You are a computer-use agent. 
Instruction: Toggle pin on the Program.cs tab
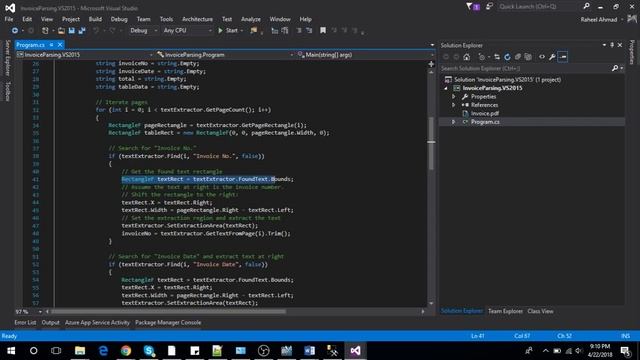click(51, 44)
